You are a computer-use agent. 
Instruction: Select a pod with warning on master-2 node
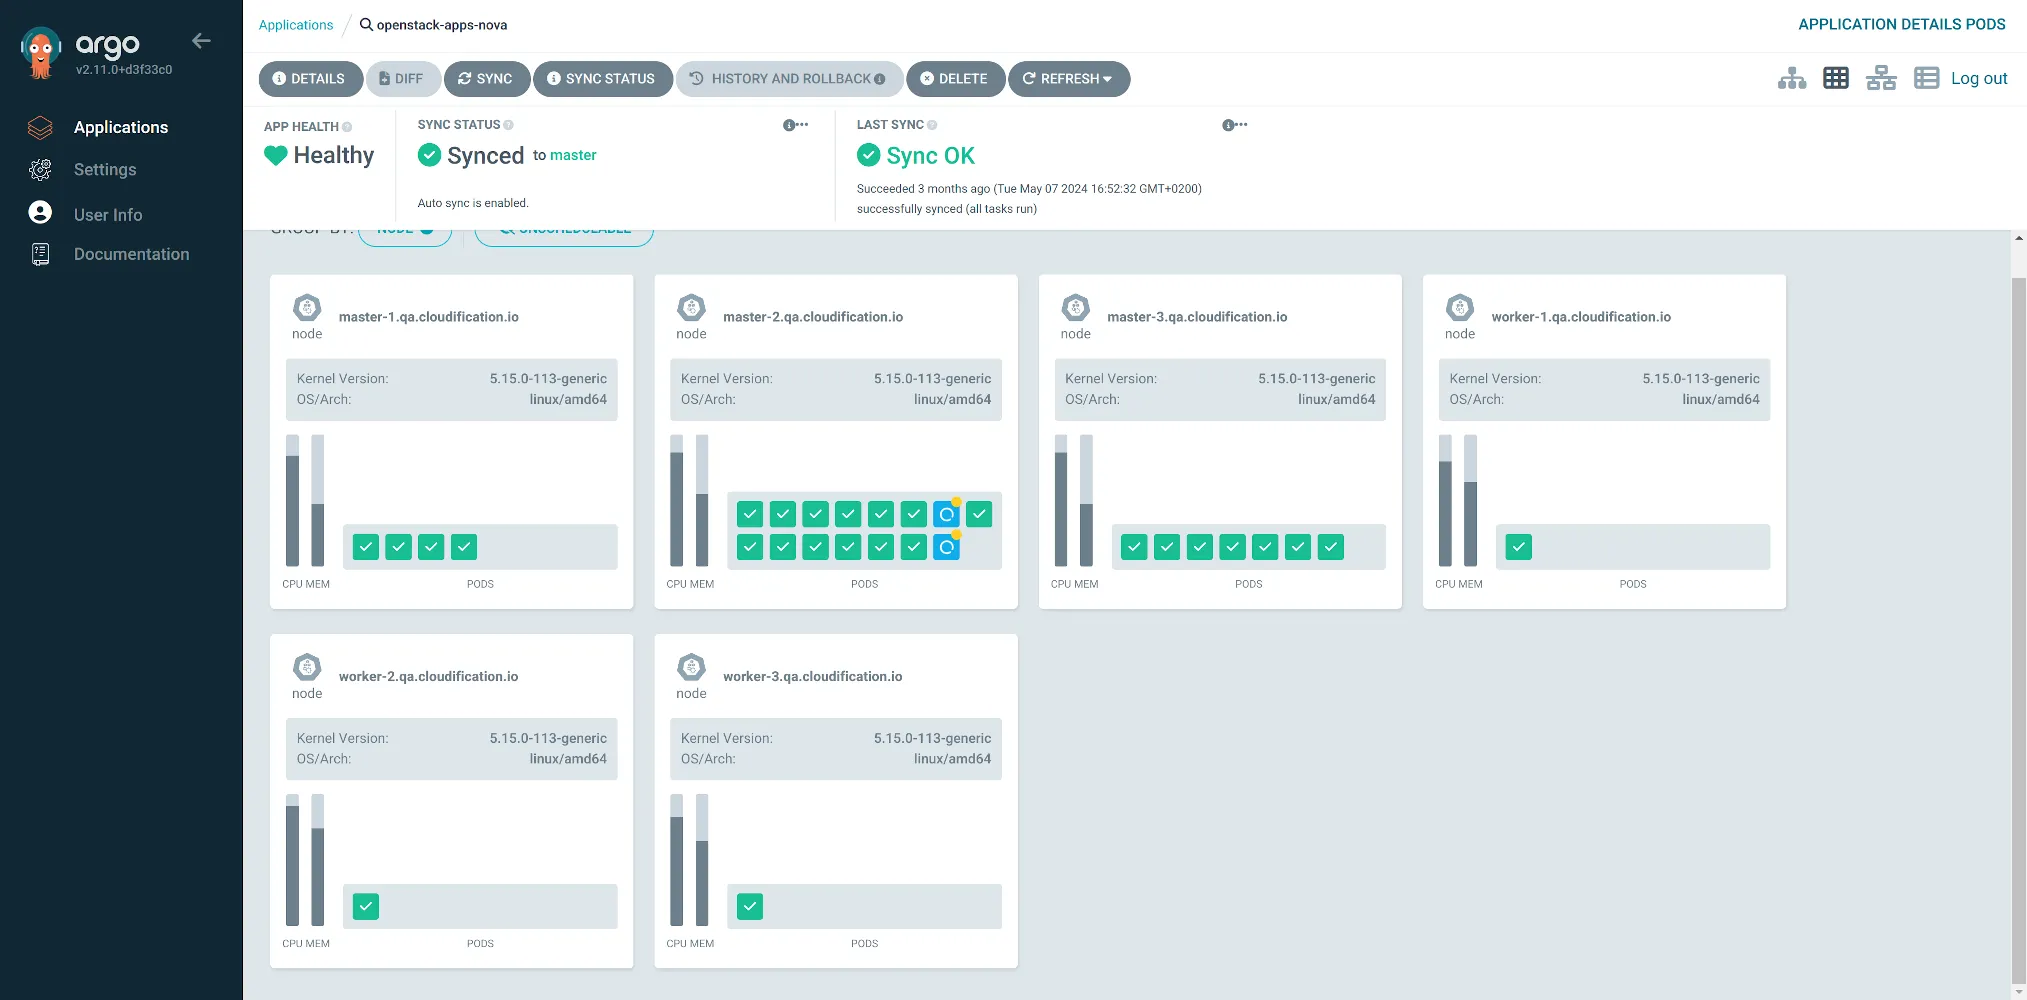tap(946, 513)
